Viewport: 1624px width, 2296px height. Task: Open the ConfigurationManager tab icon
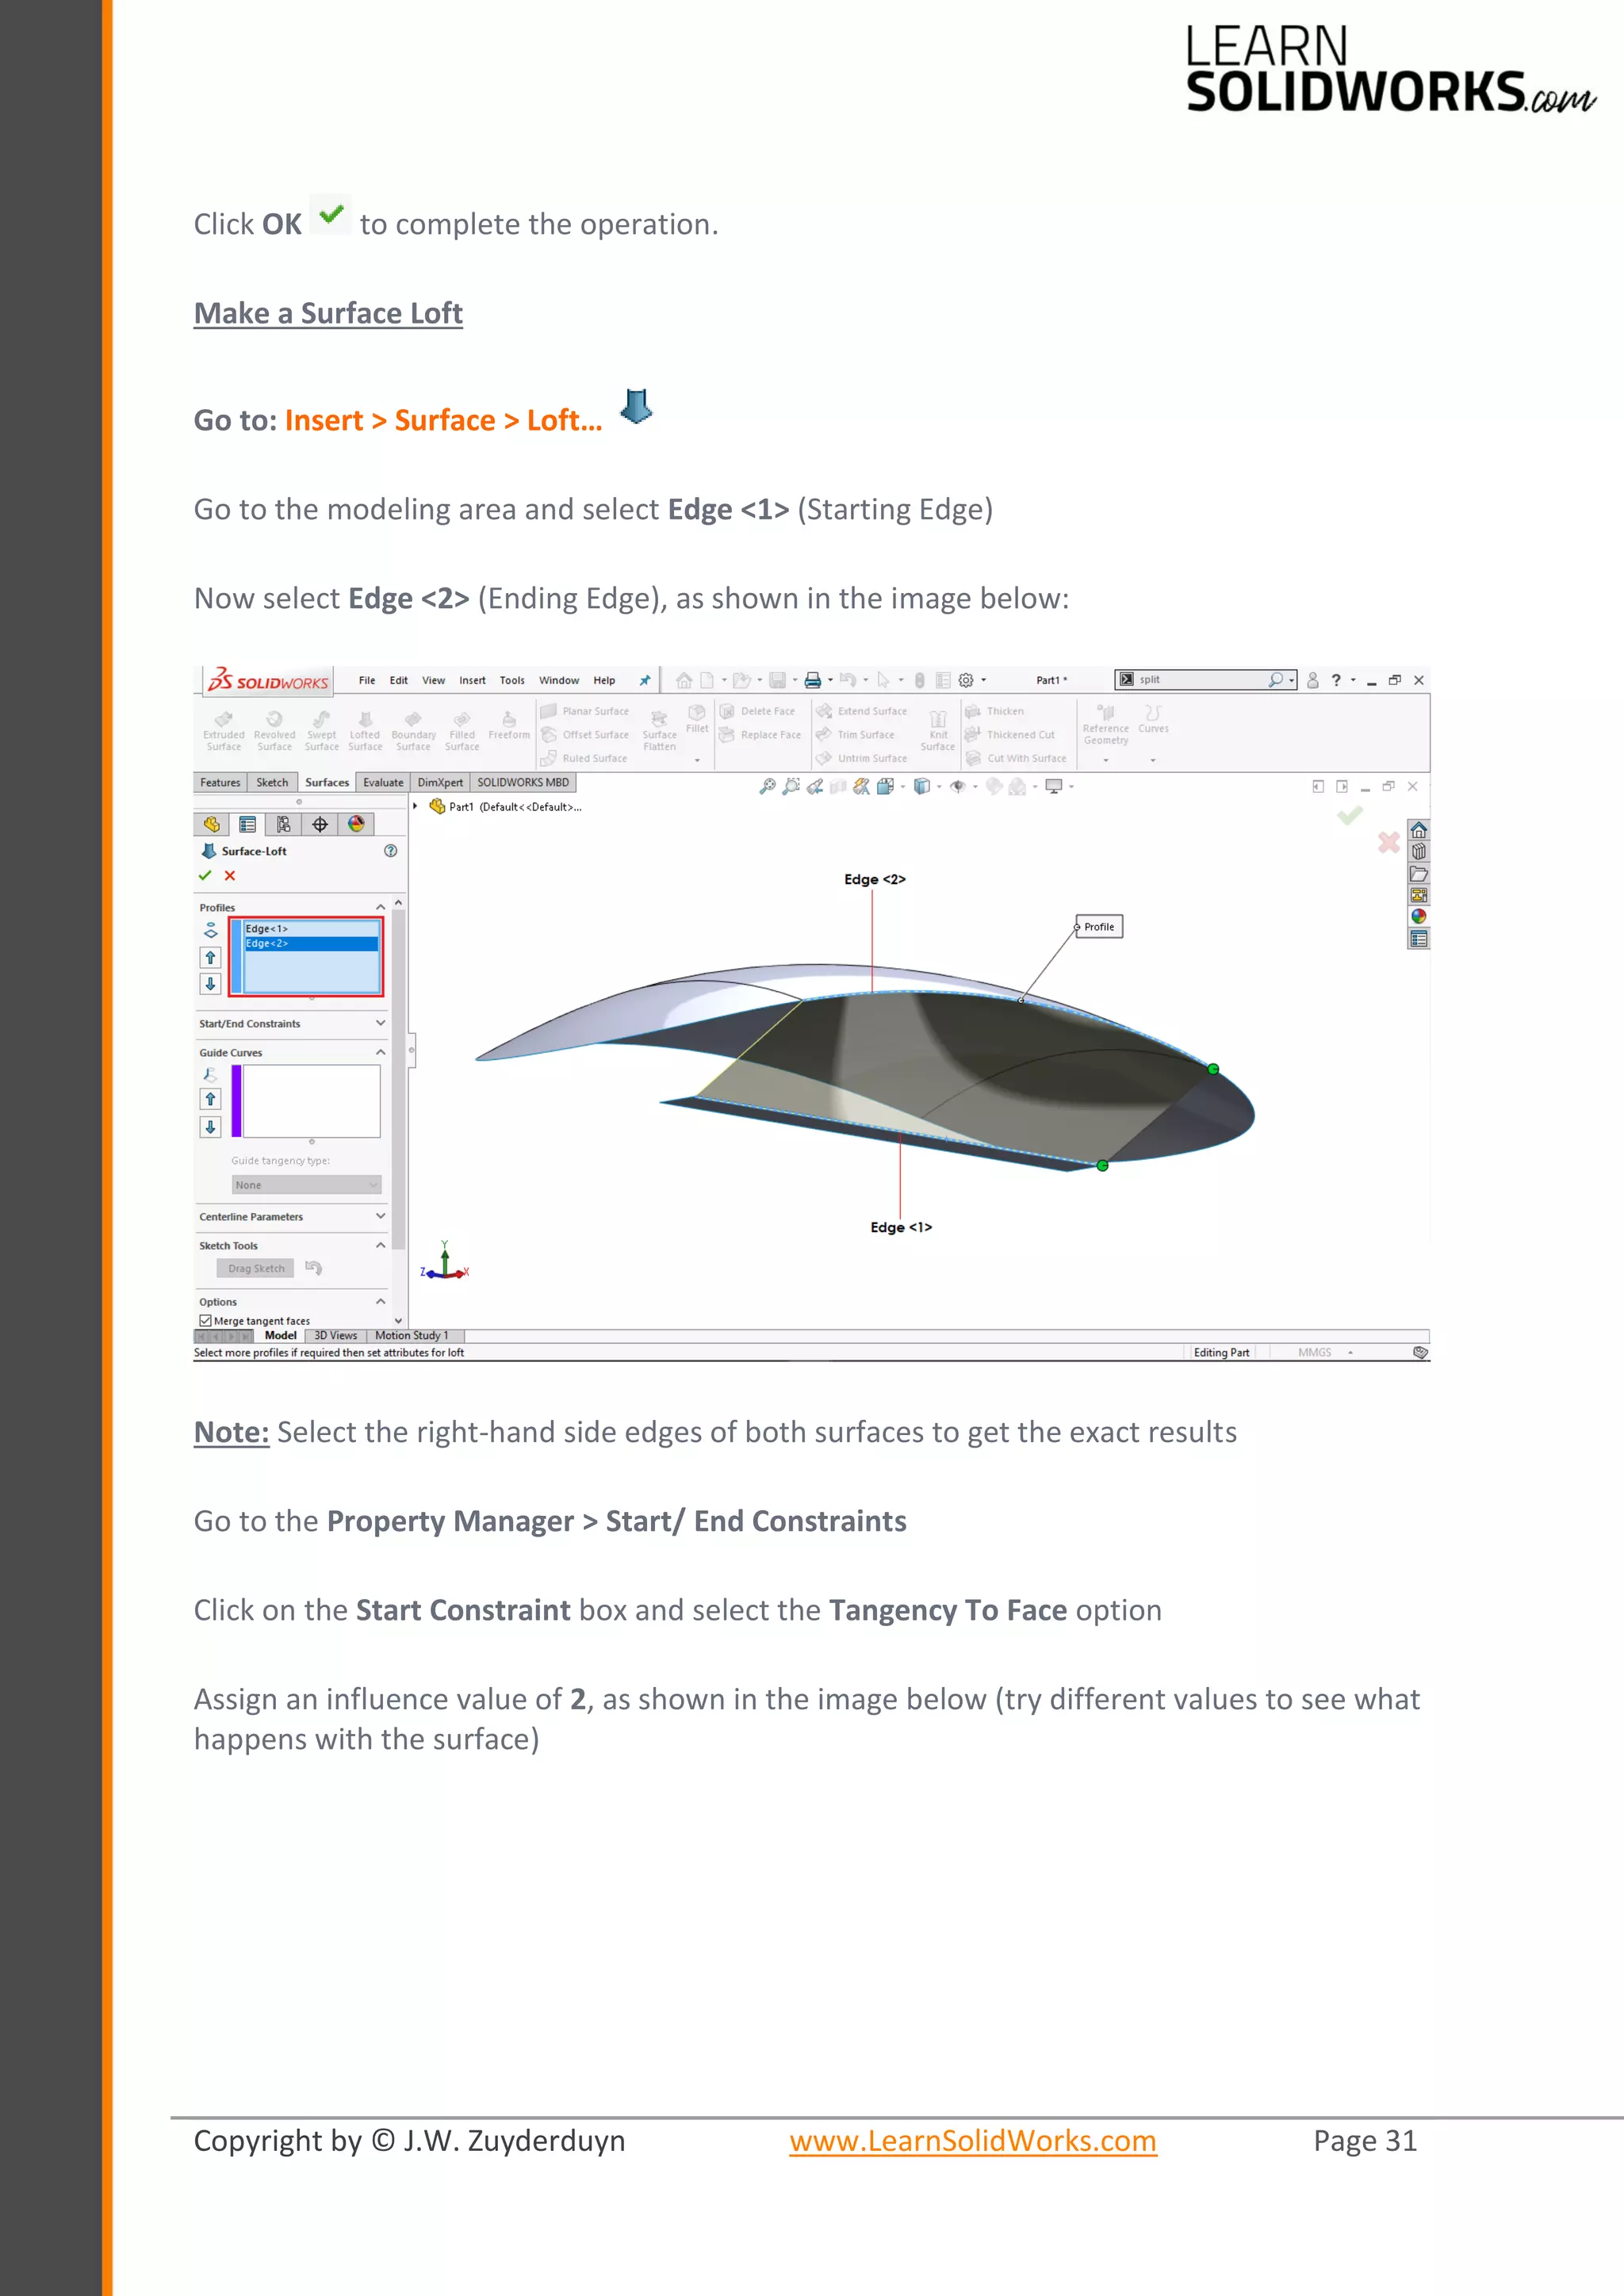coord(284,824)
